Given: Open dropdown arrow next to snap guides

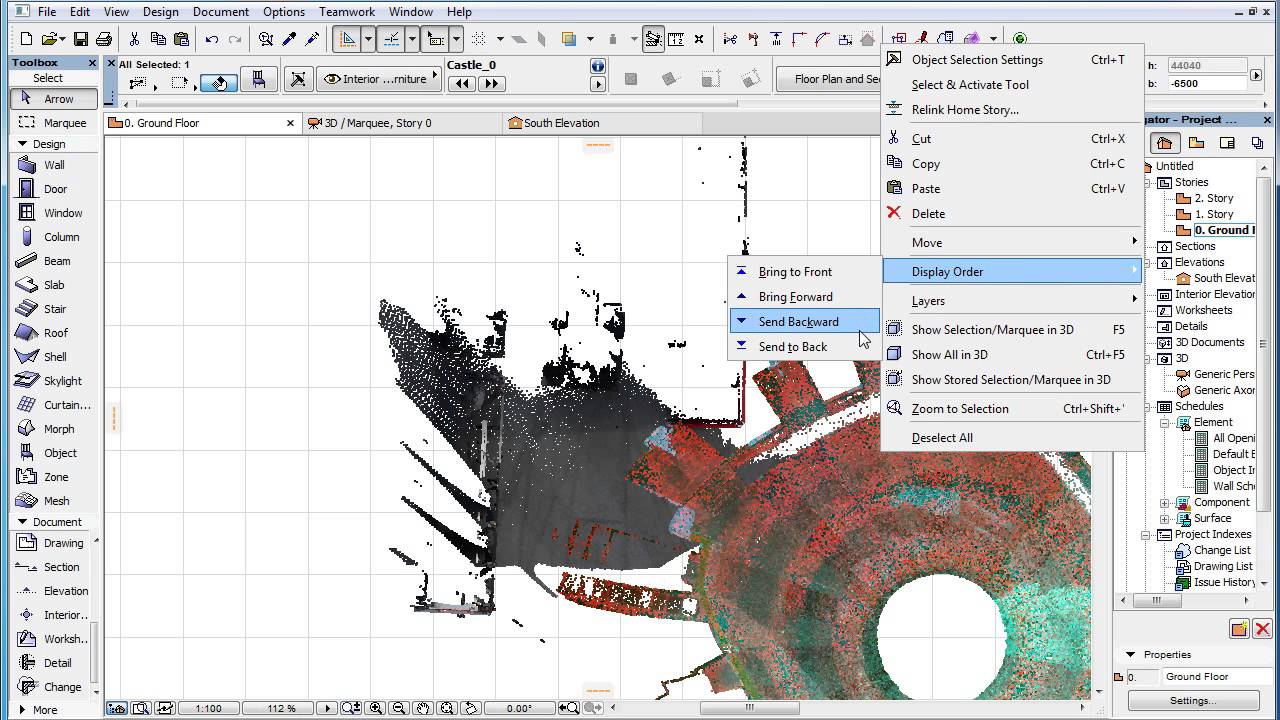Looking at the screenshot, I should [411, 39].
